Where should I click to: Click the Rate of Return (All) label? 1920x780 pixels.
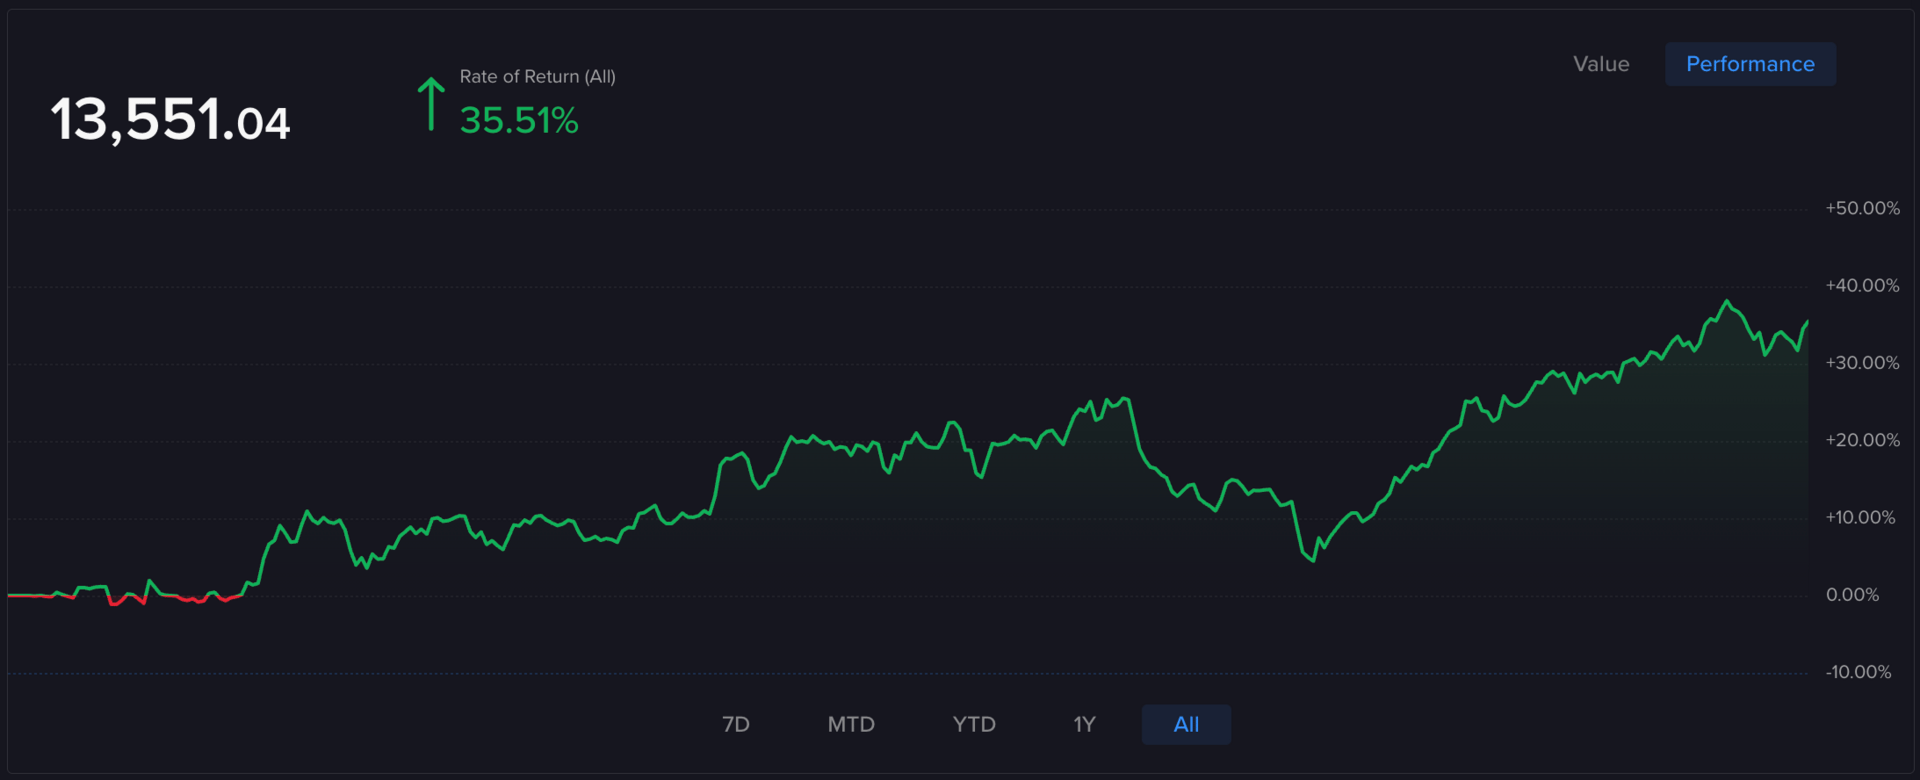(538, 77)
